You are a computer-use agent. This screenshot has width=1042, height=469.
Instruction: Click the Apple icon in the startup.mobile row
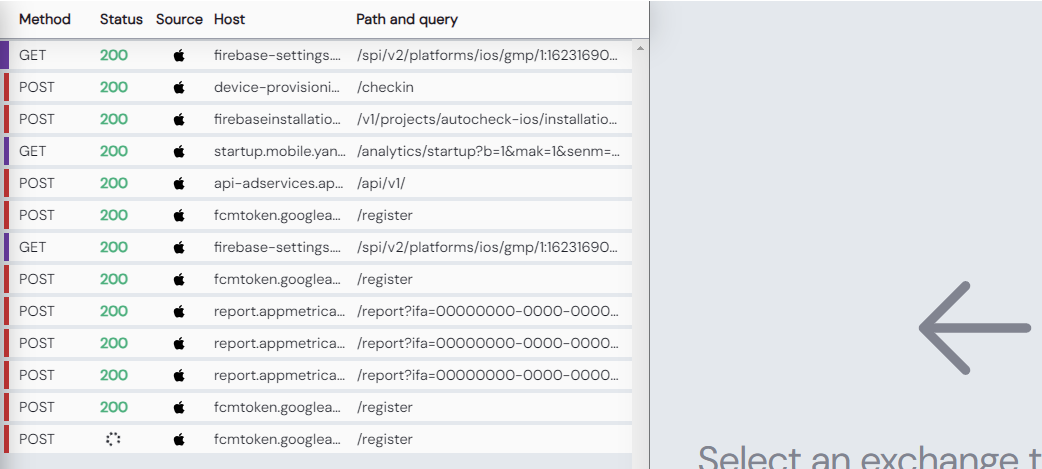[x=179, y=151]
